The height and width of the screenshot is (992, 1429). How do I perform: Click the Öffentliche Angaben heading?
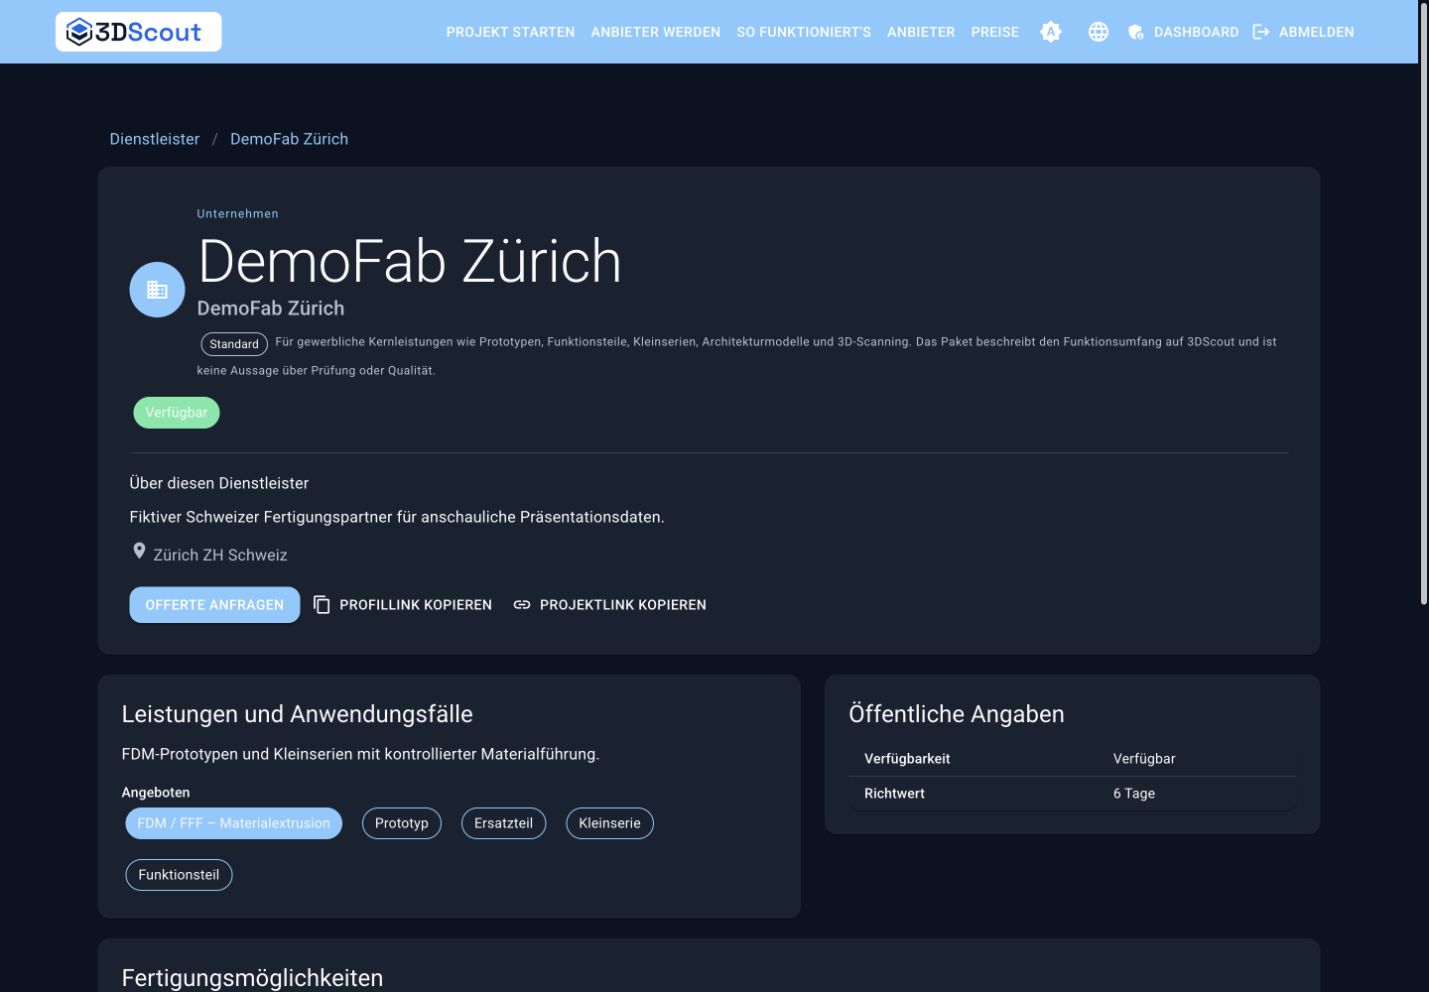click(957, 714)
